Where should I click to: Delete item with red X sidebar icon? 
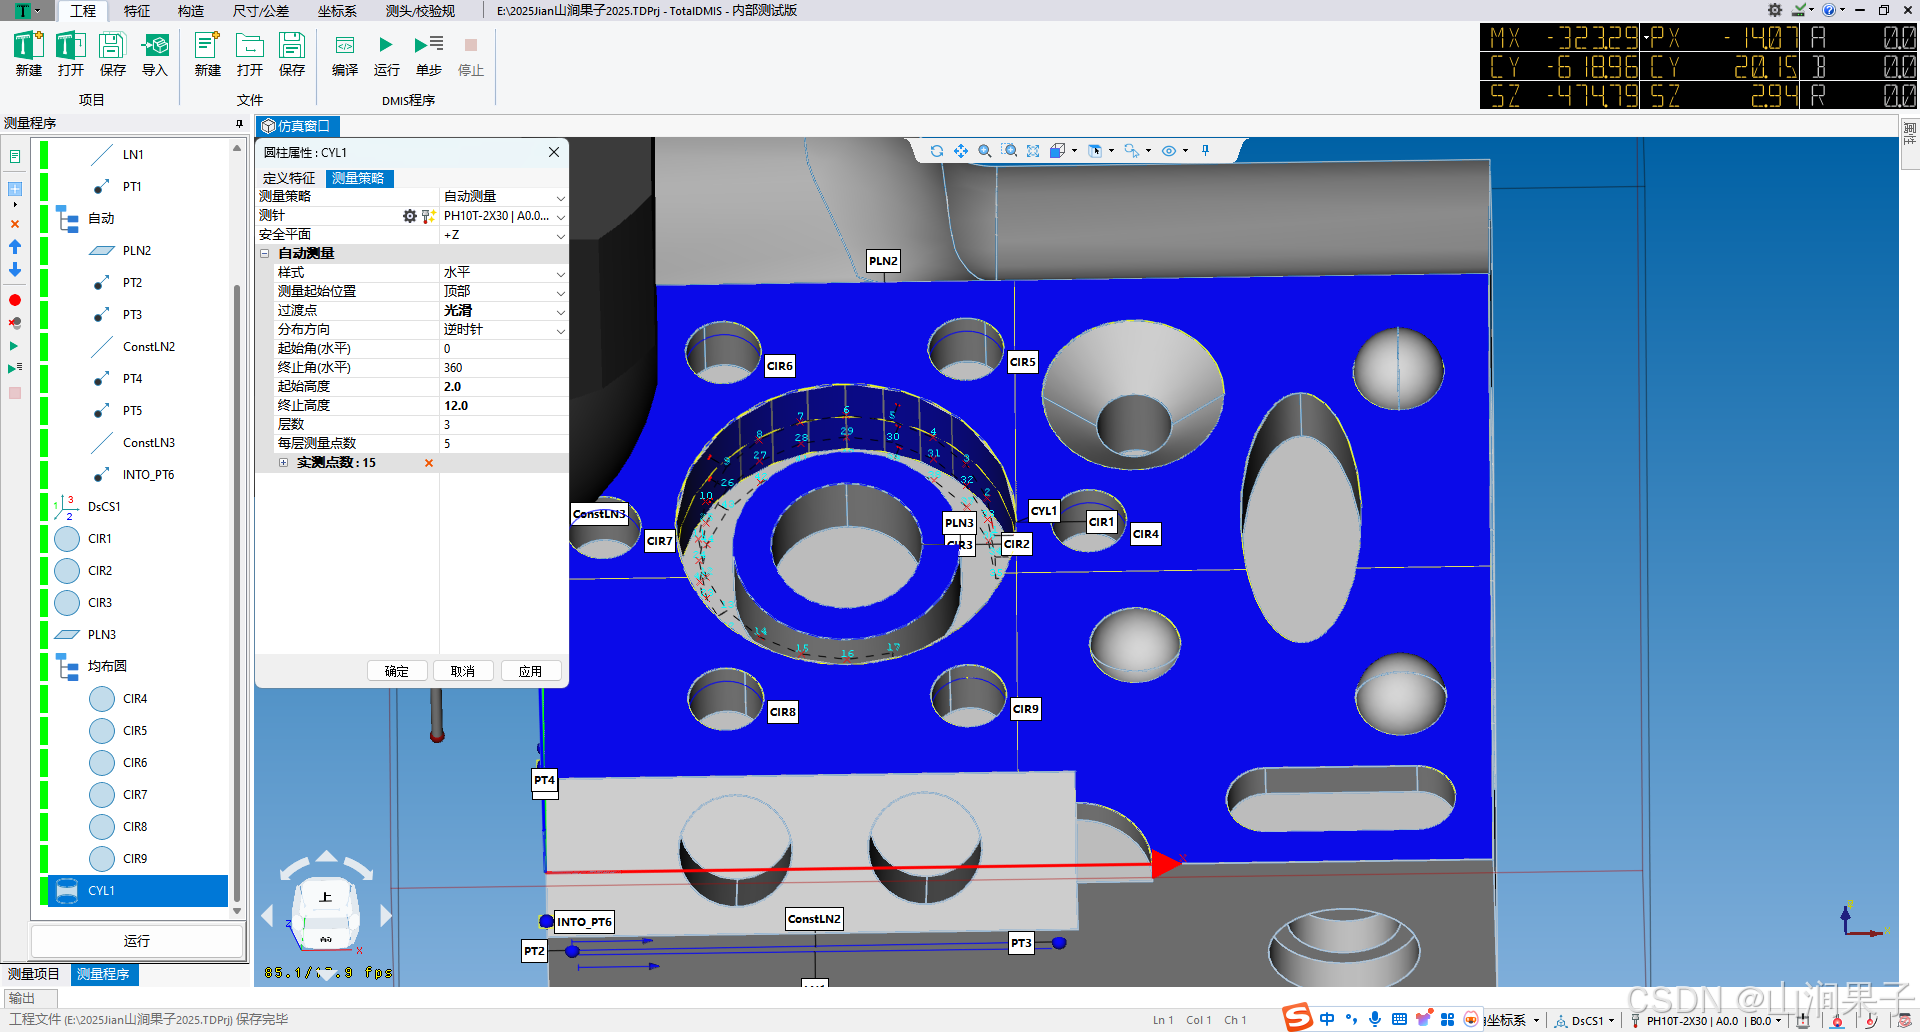[15, 224]
